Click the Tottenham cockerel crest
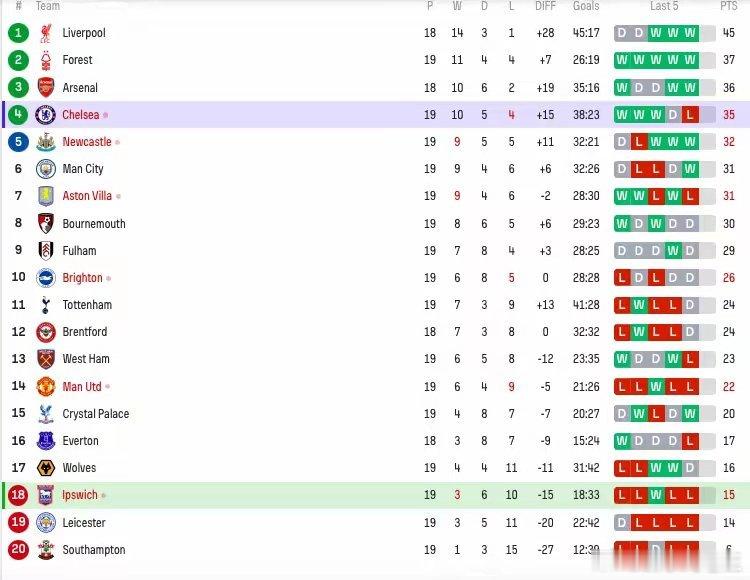The image size is (750, 580). (x=46, y=305)
